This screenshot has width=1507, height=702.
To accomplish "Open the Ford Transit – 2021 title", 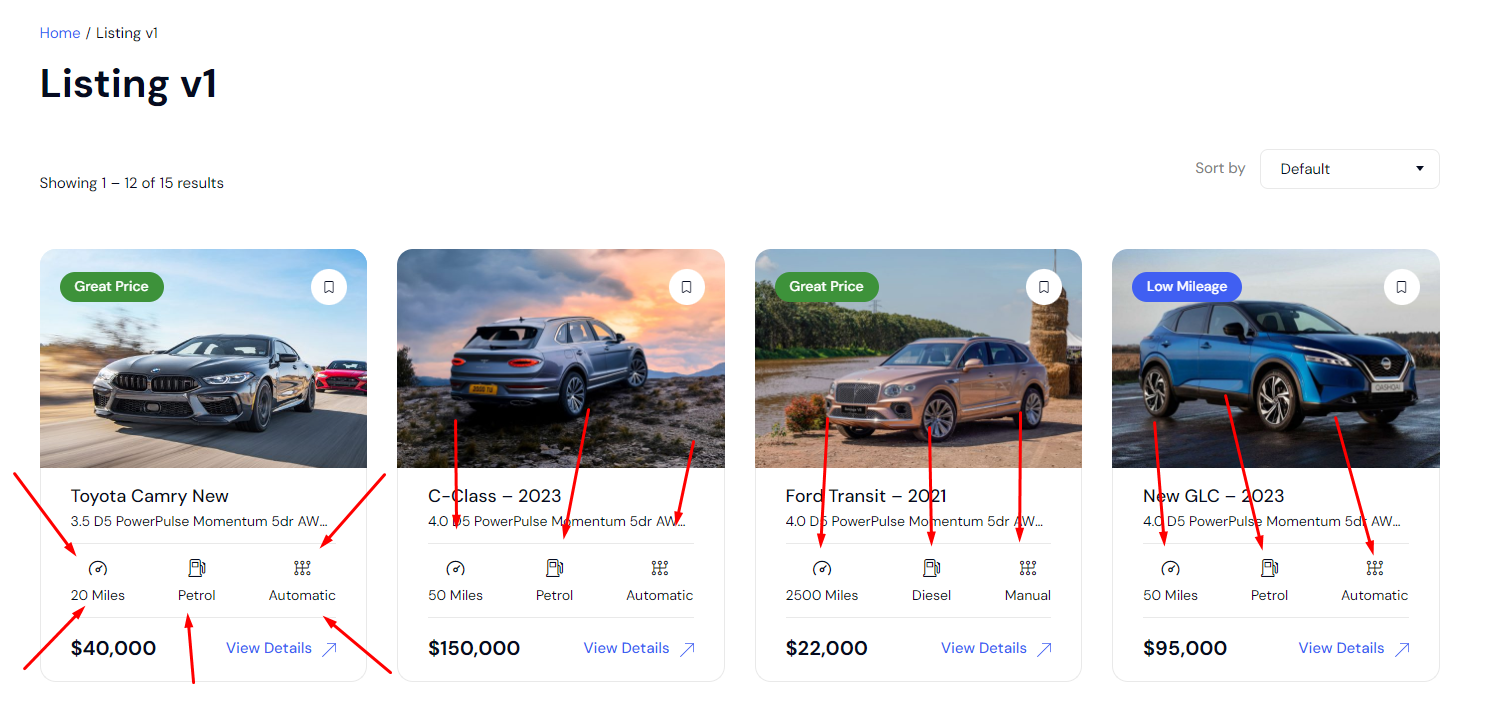I will [866, 496].
